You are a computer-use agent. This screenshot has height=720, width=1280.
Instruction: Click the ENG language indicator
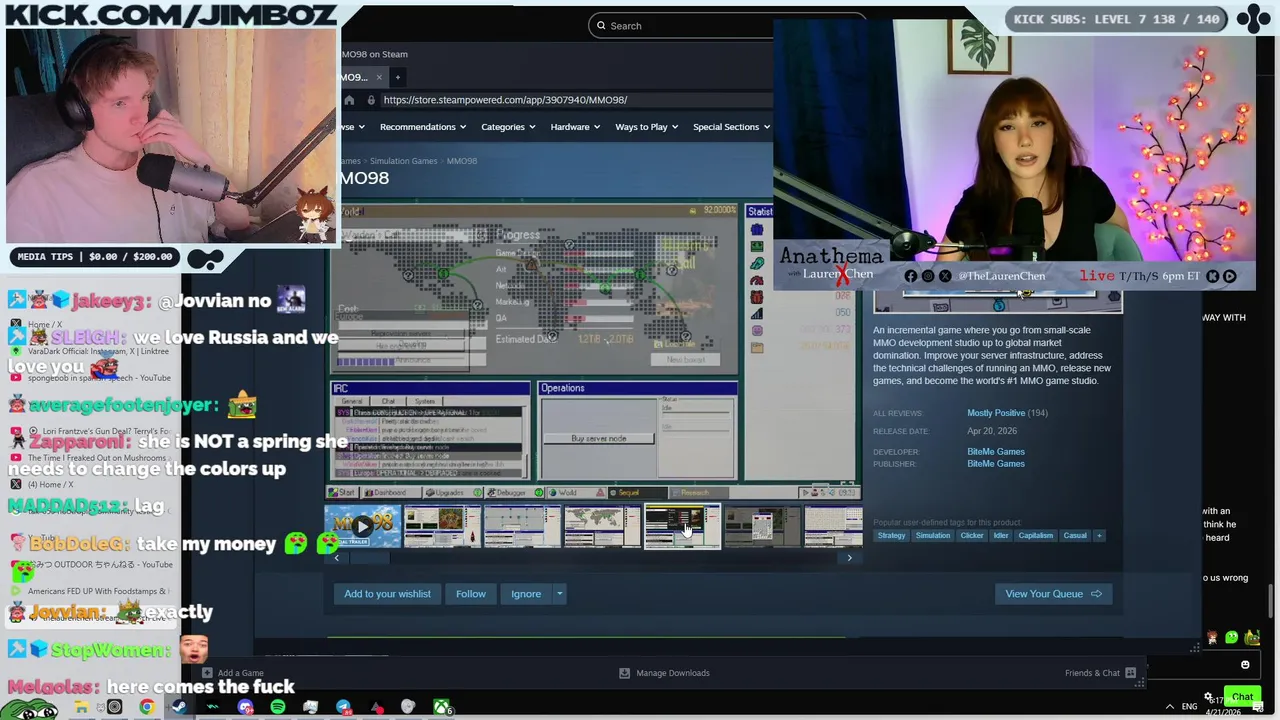[1190, 707]
